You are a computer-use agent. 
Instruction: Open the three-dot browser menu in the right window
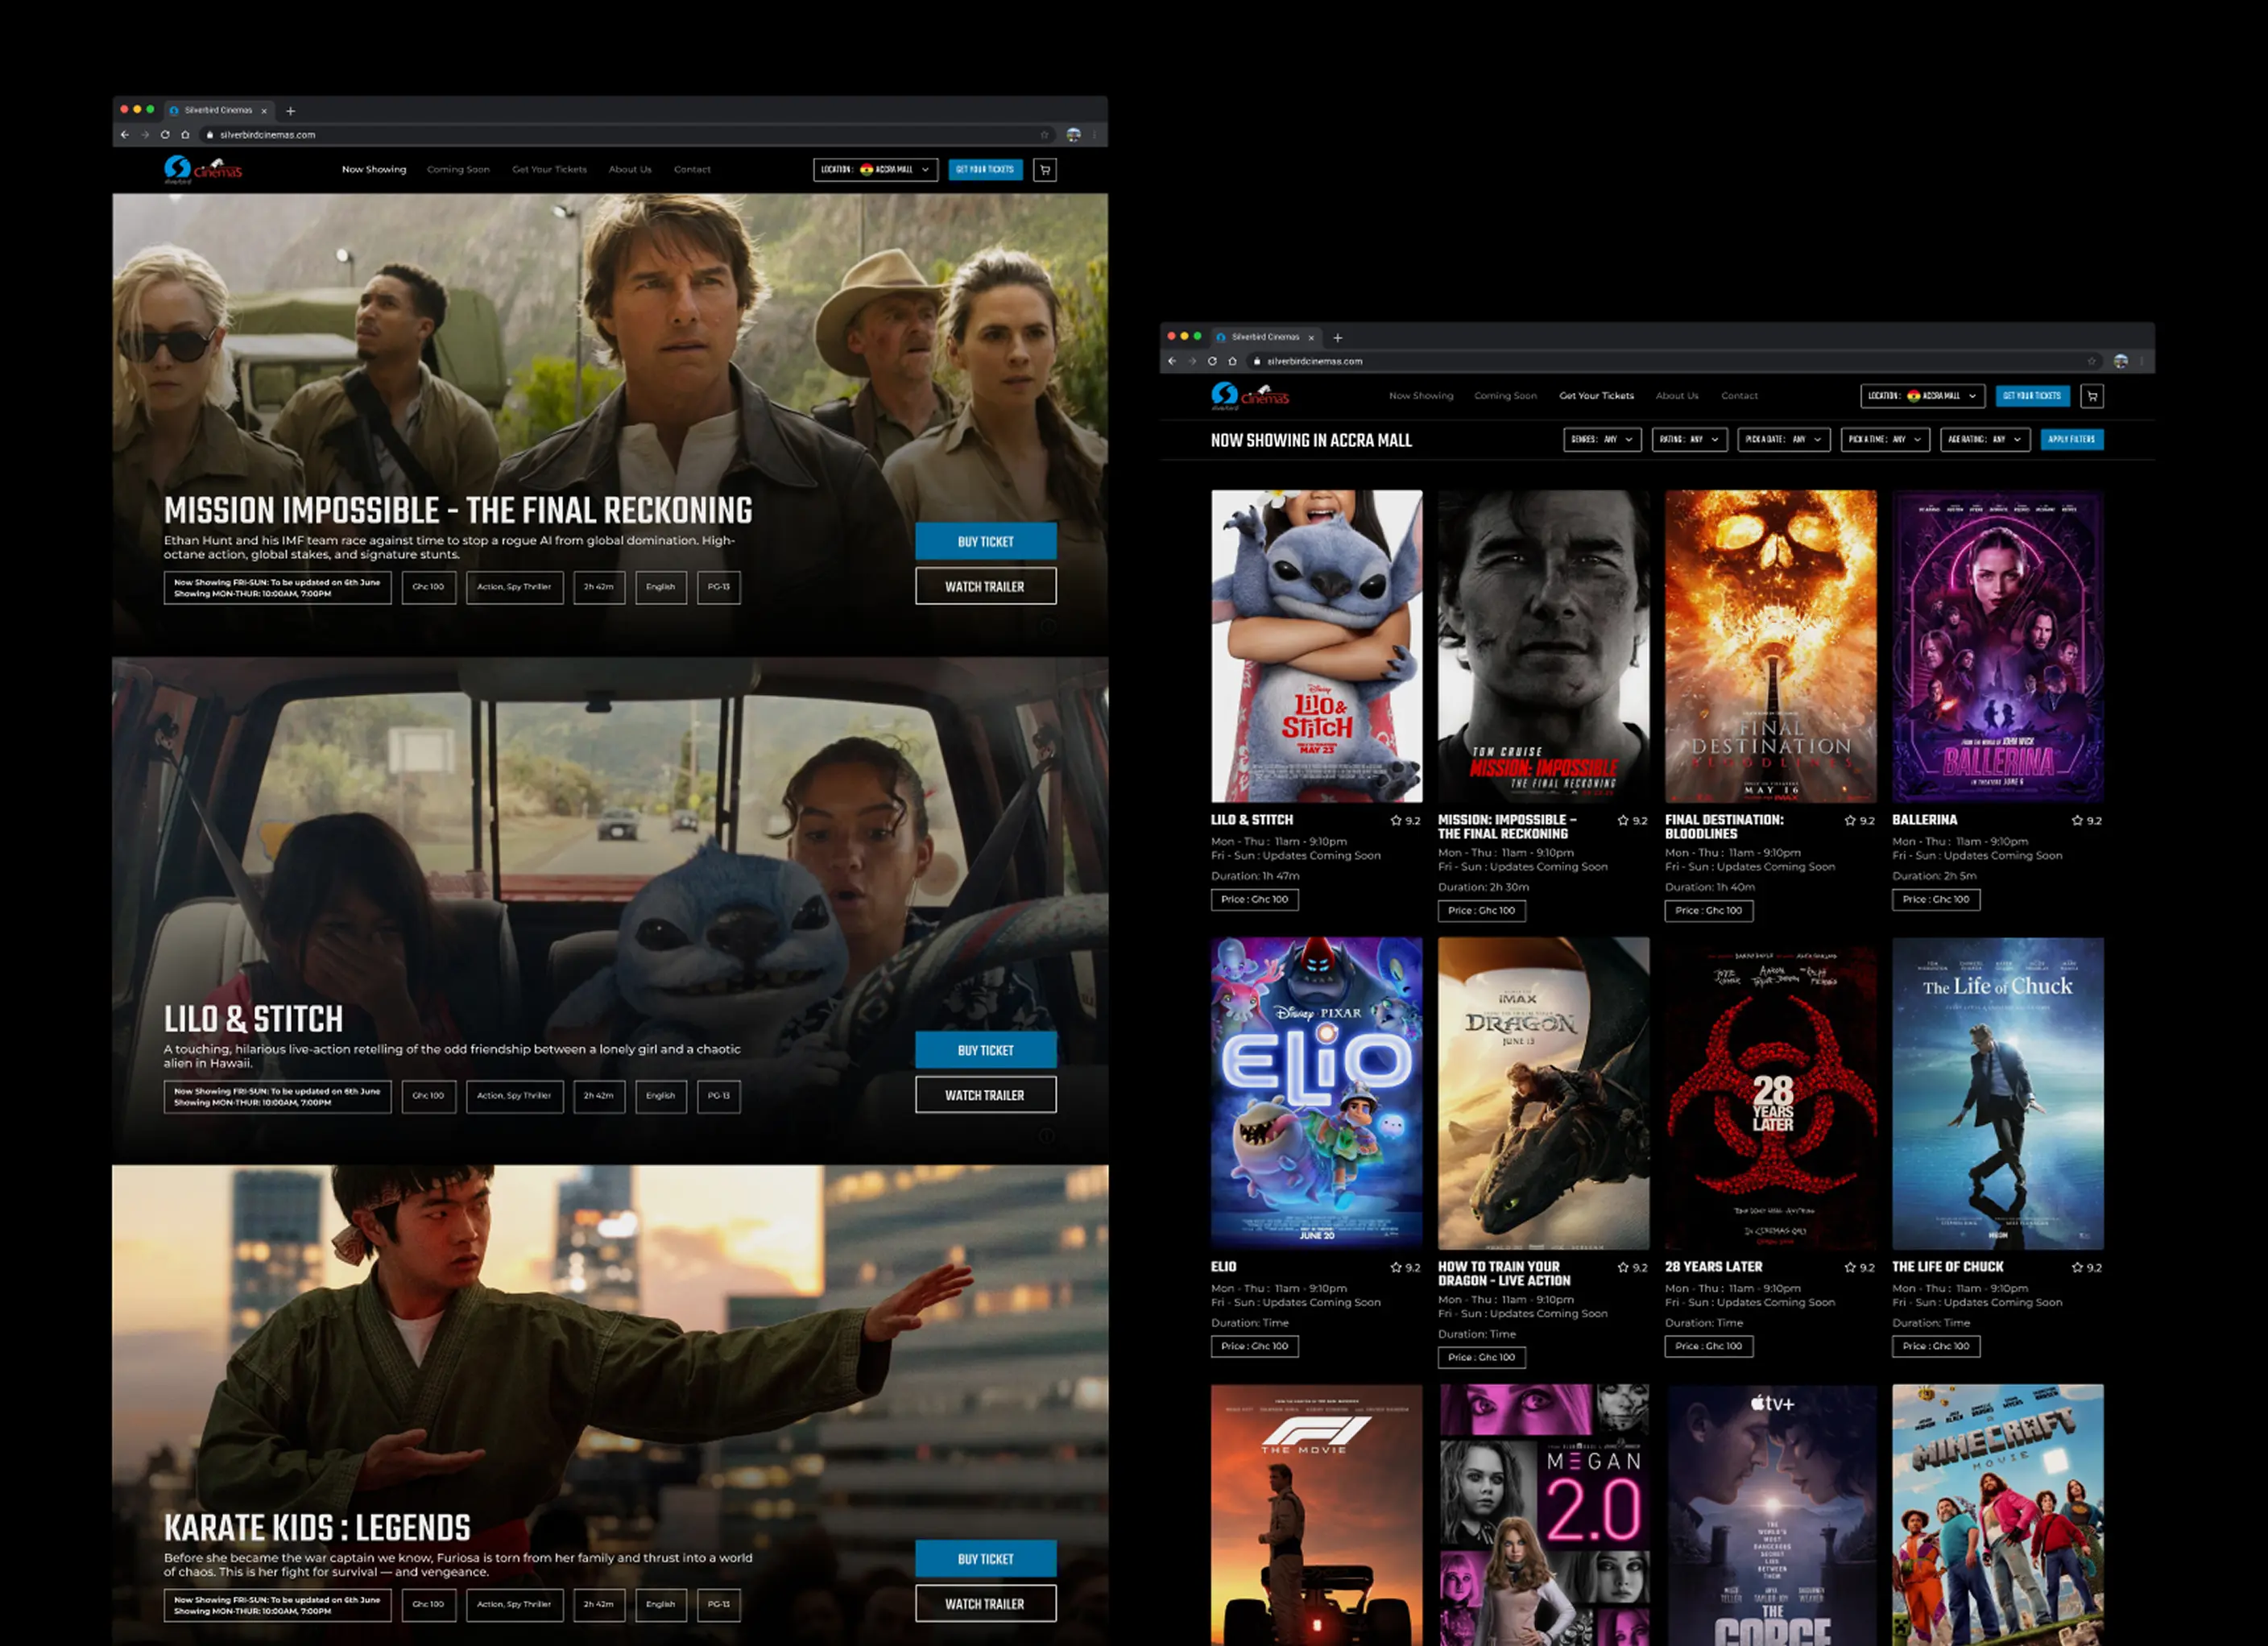(x=2141, y=362)
